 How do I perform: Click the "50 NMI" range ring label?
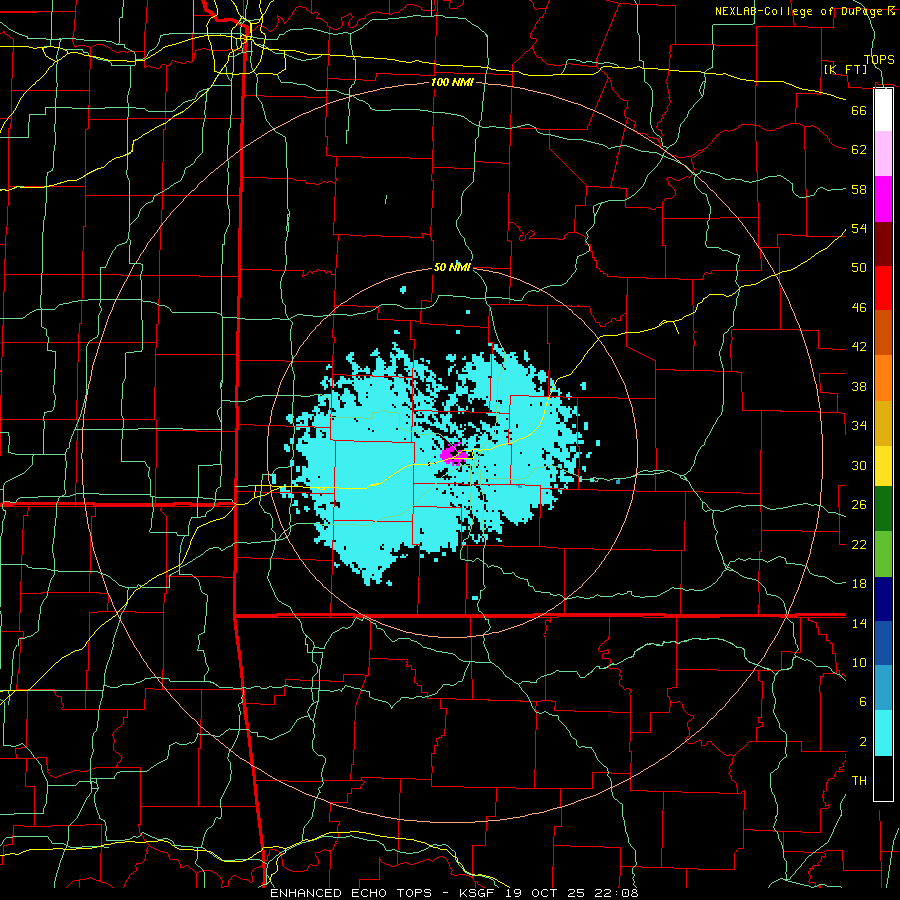[452, 267]
